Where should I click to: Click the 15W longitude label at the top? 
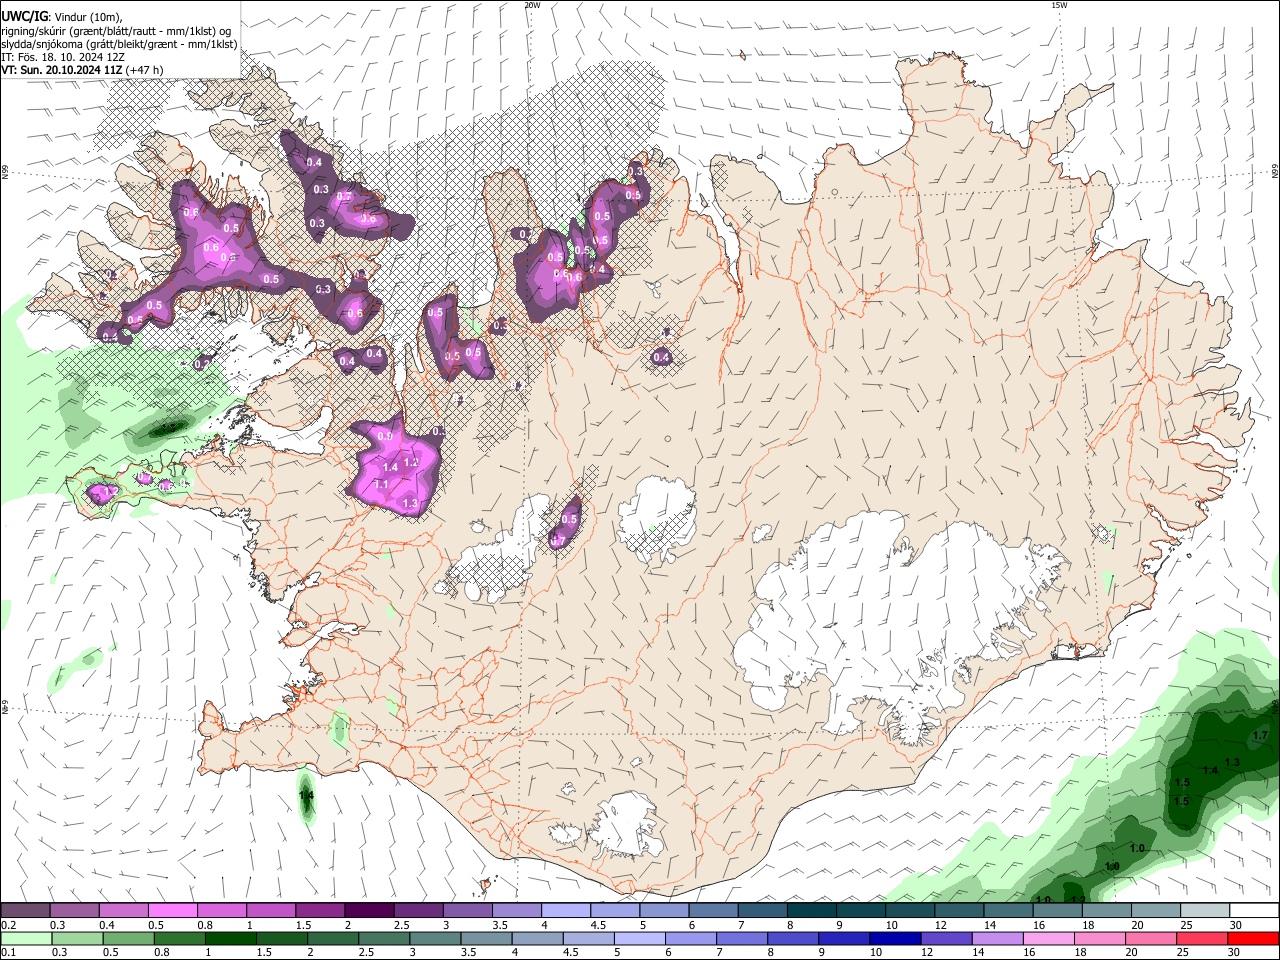click(1059, 5)
